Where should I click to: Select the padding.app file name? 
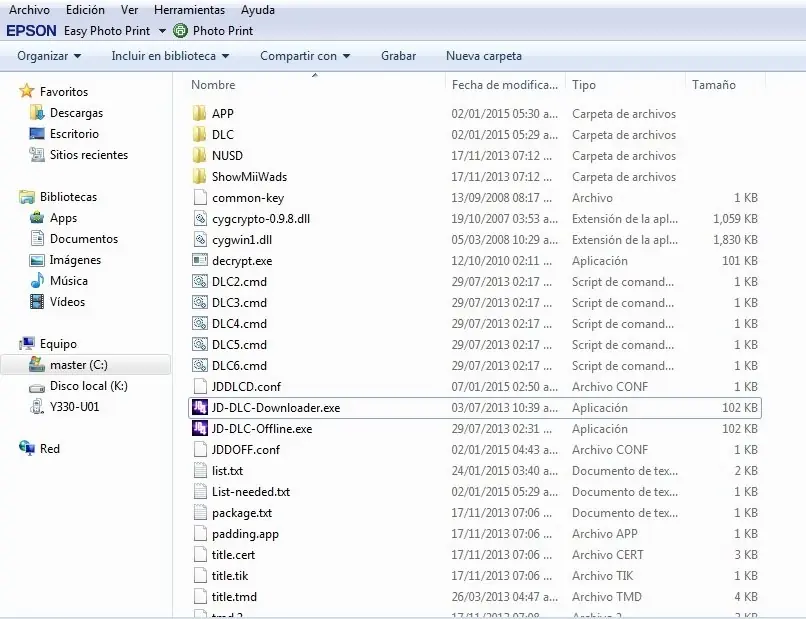(245, 534)
